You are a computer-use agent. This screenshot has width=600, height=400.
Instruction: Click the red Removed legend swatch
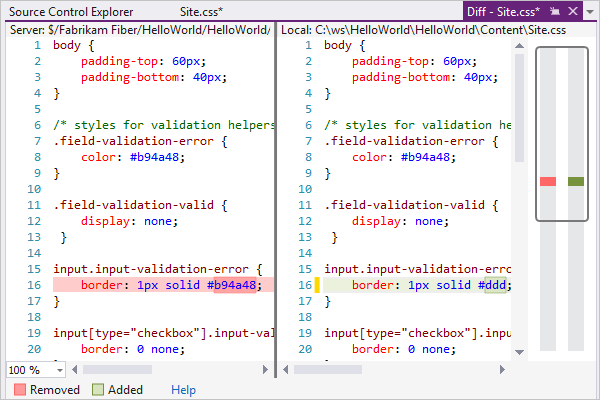[19, 390]
